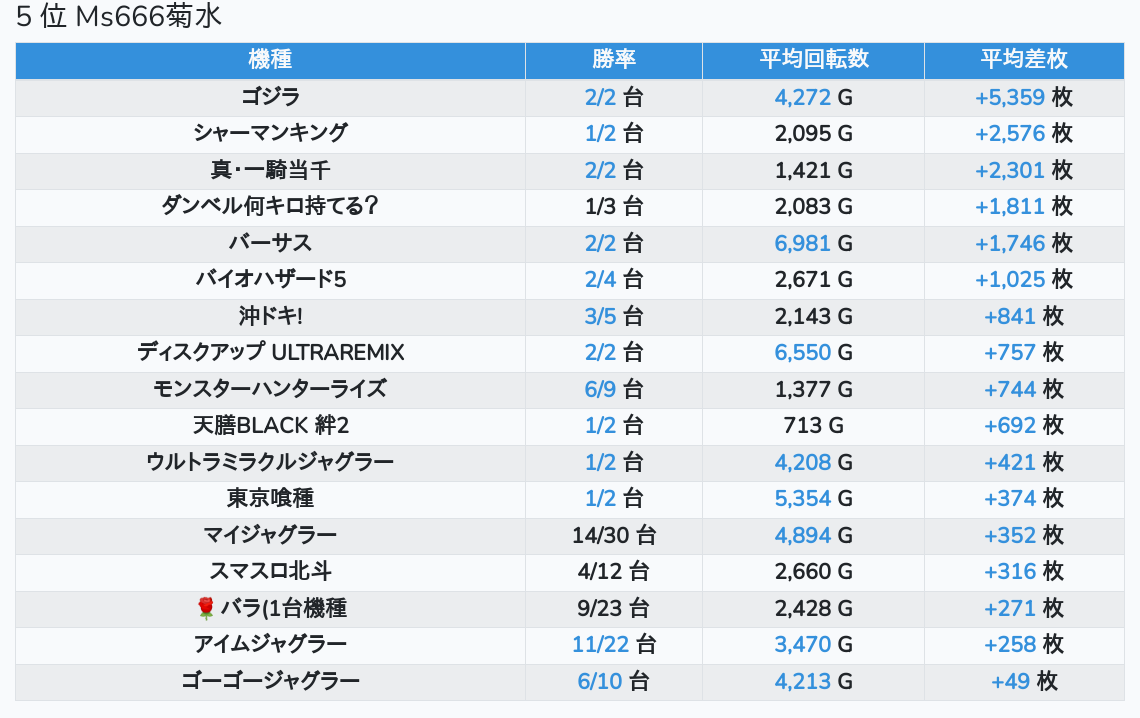Click the +5,359 difference value

pos(1010,97)
